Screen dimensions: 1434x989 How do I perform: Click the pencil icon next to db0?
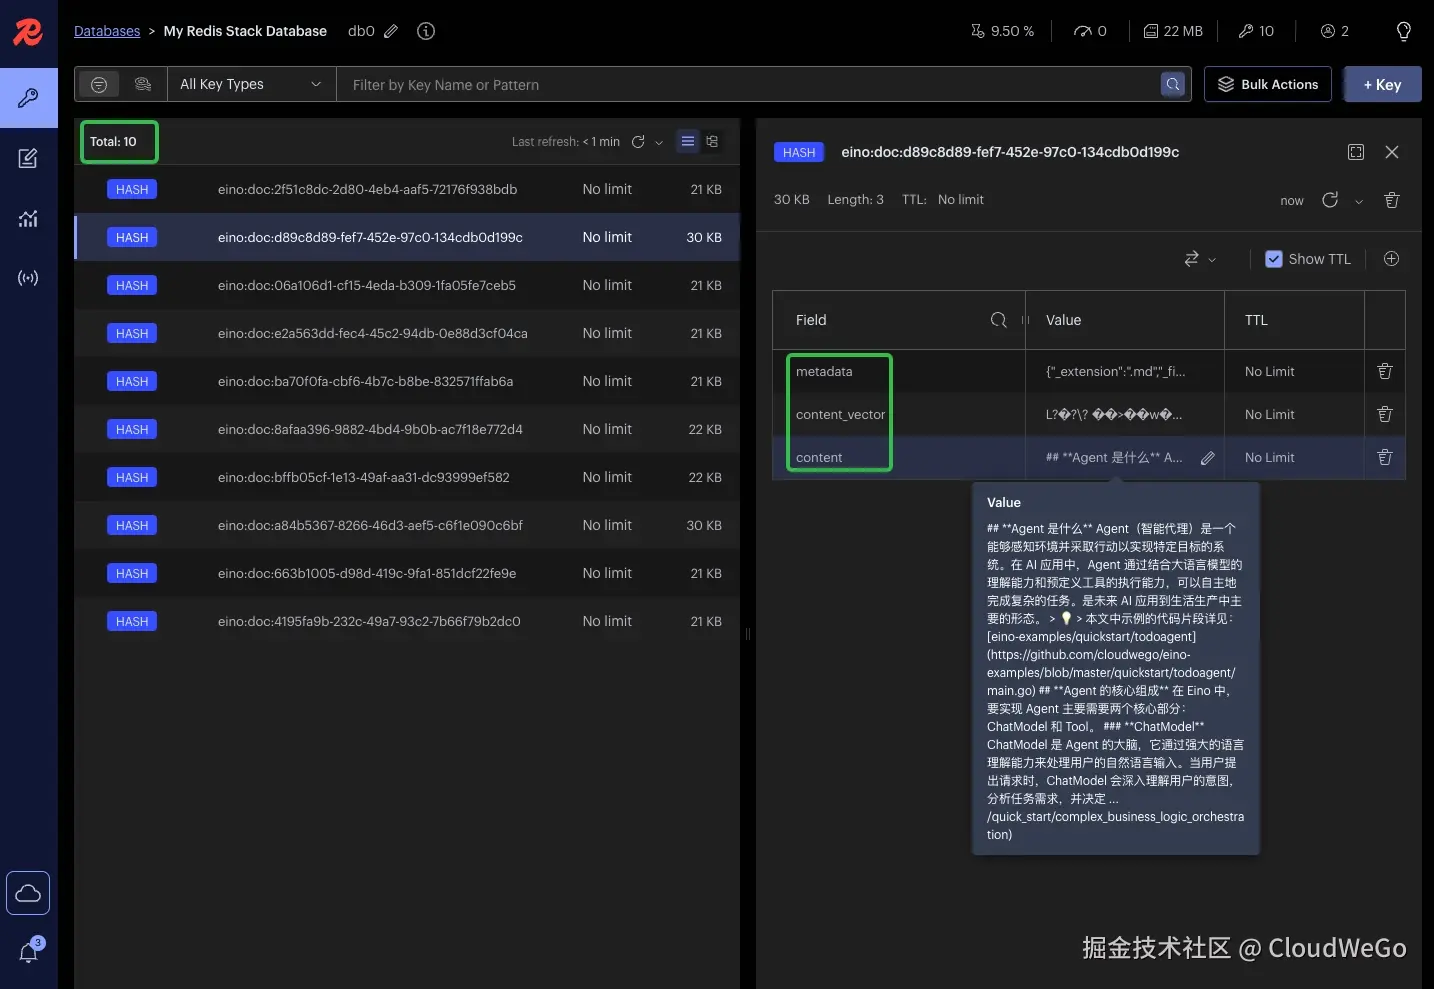[x=391, y=31]
